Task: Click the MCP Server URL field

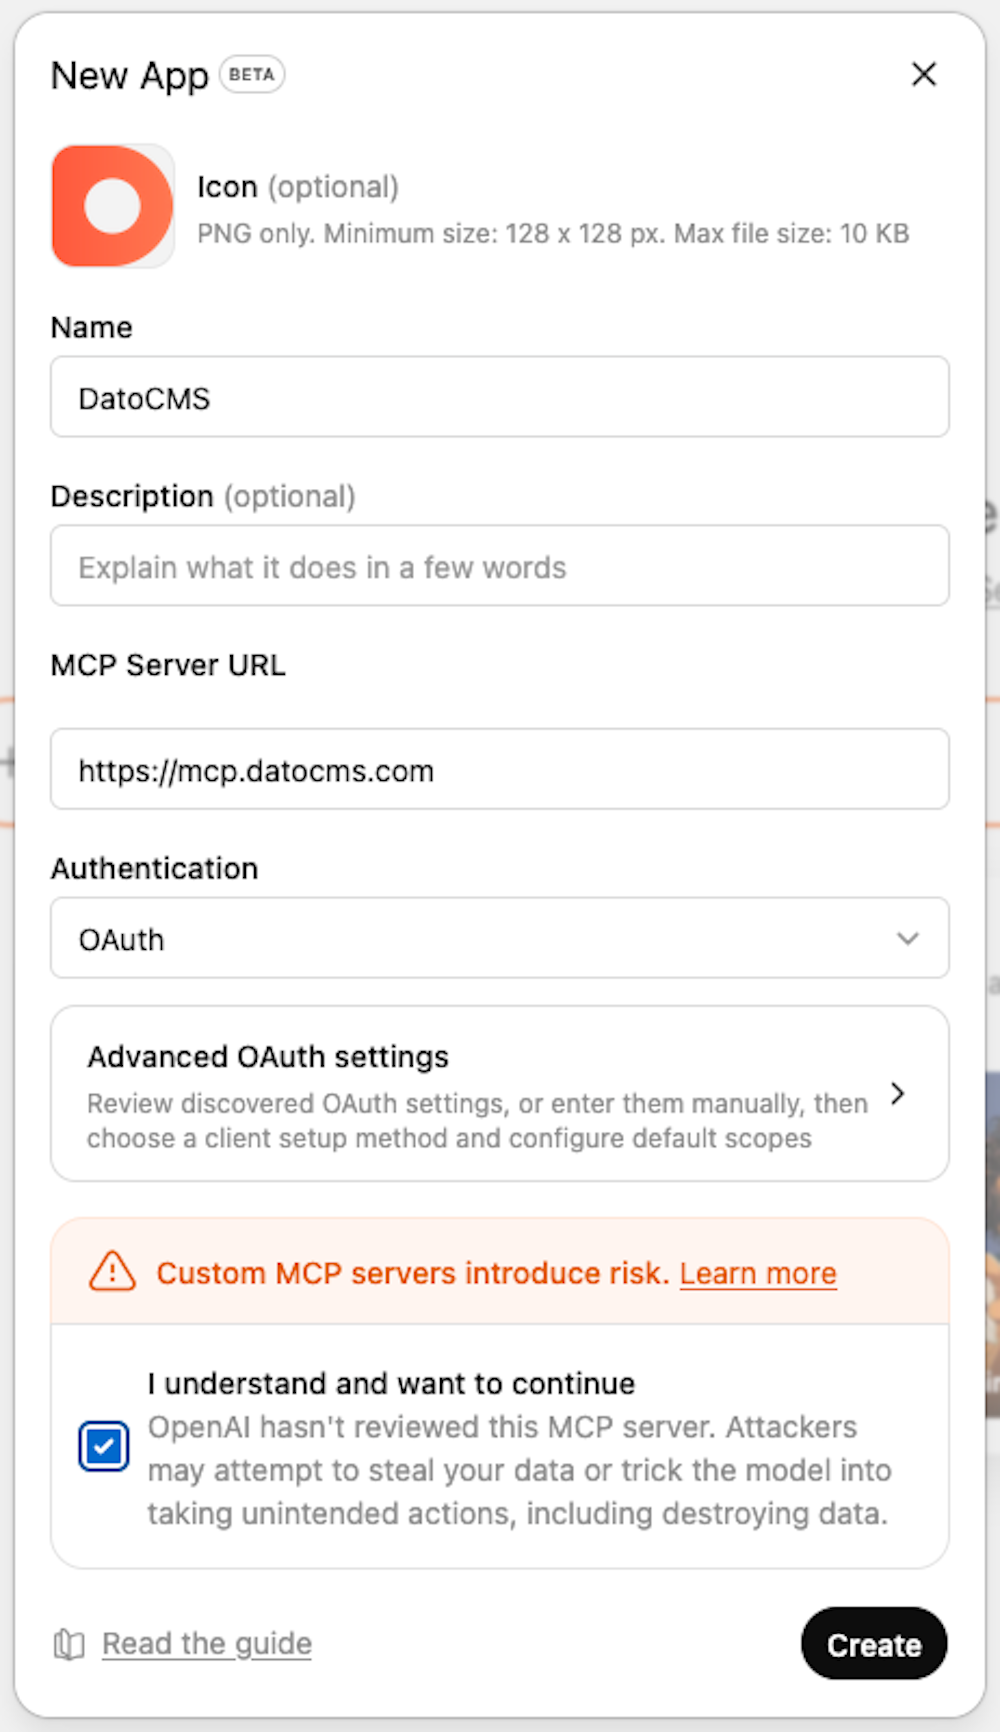Action: [500, 769]
